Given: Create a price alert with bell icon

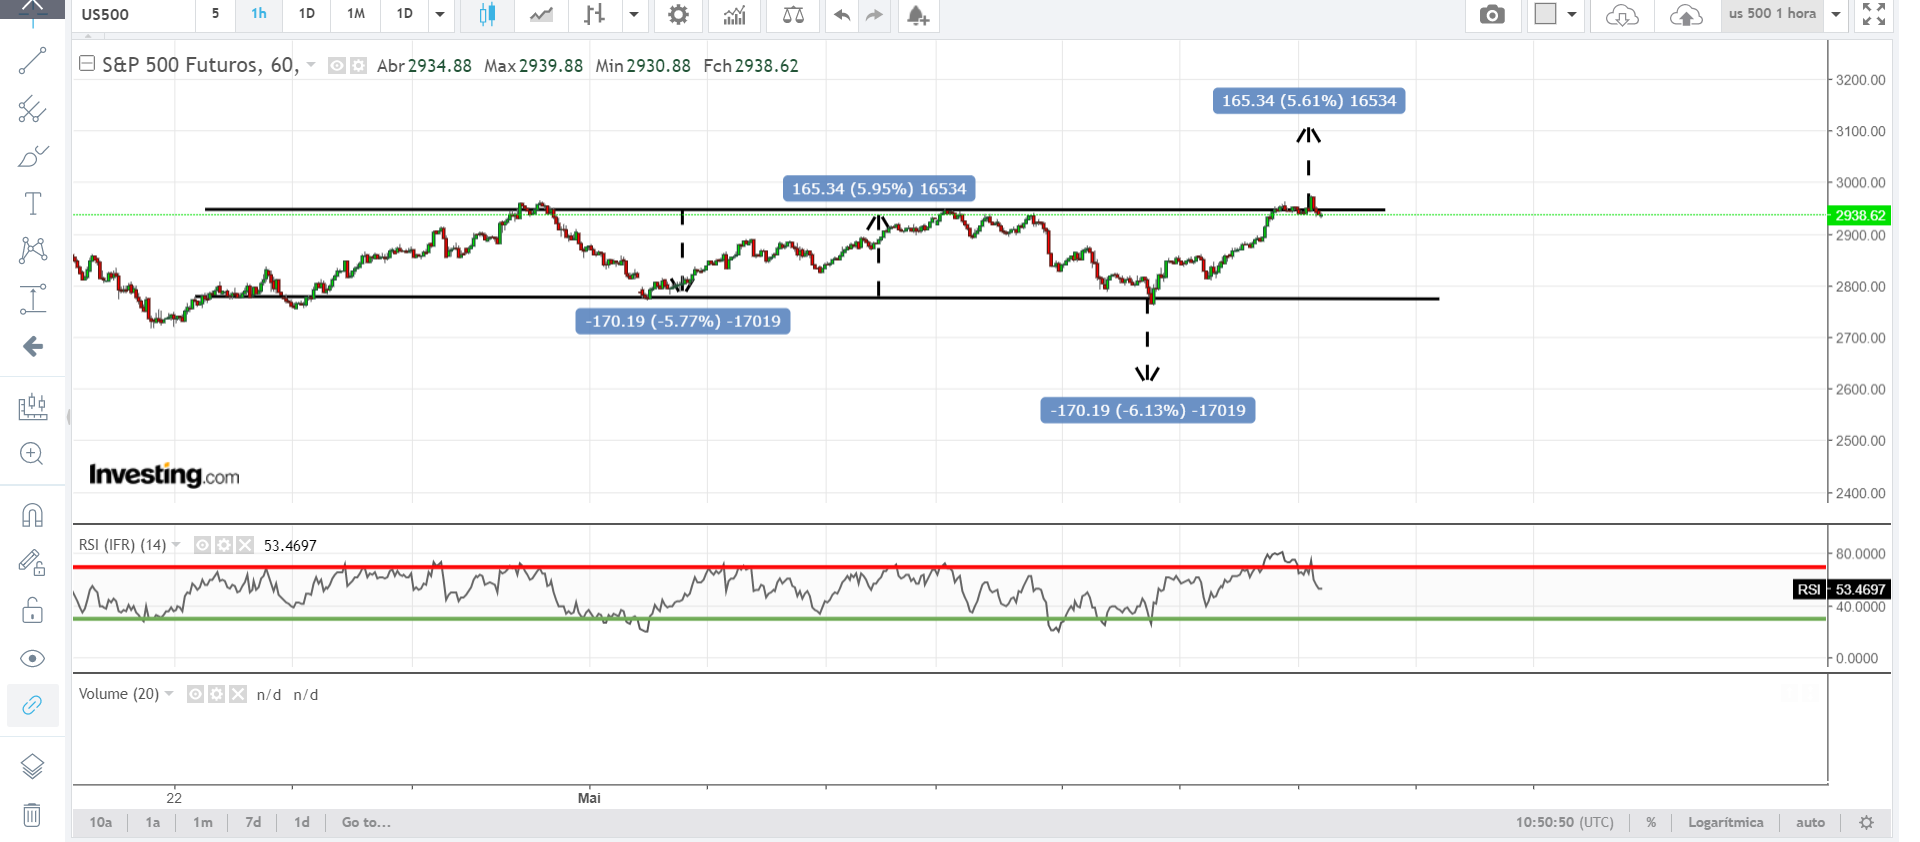Looking at the screenshot, I should click(x=917, y=15).
